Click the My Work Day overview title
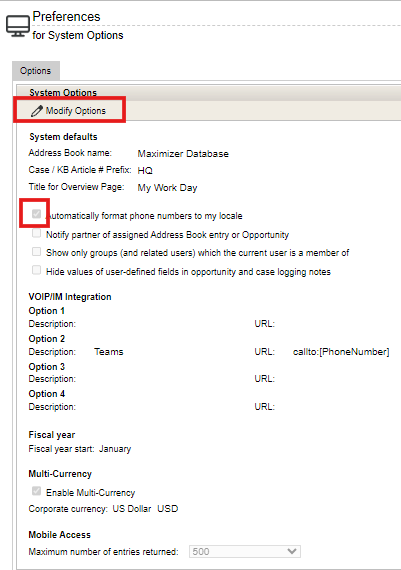The width and height of the screenshot is (401, 570). pyautogui.click(x=167, y=188)
